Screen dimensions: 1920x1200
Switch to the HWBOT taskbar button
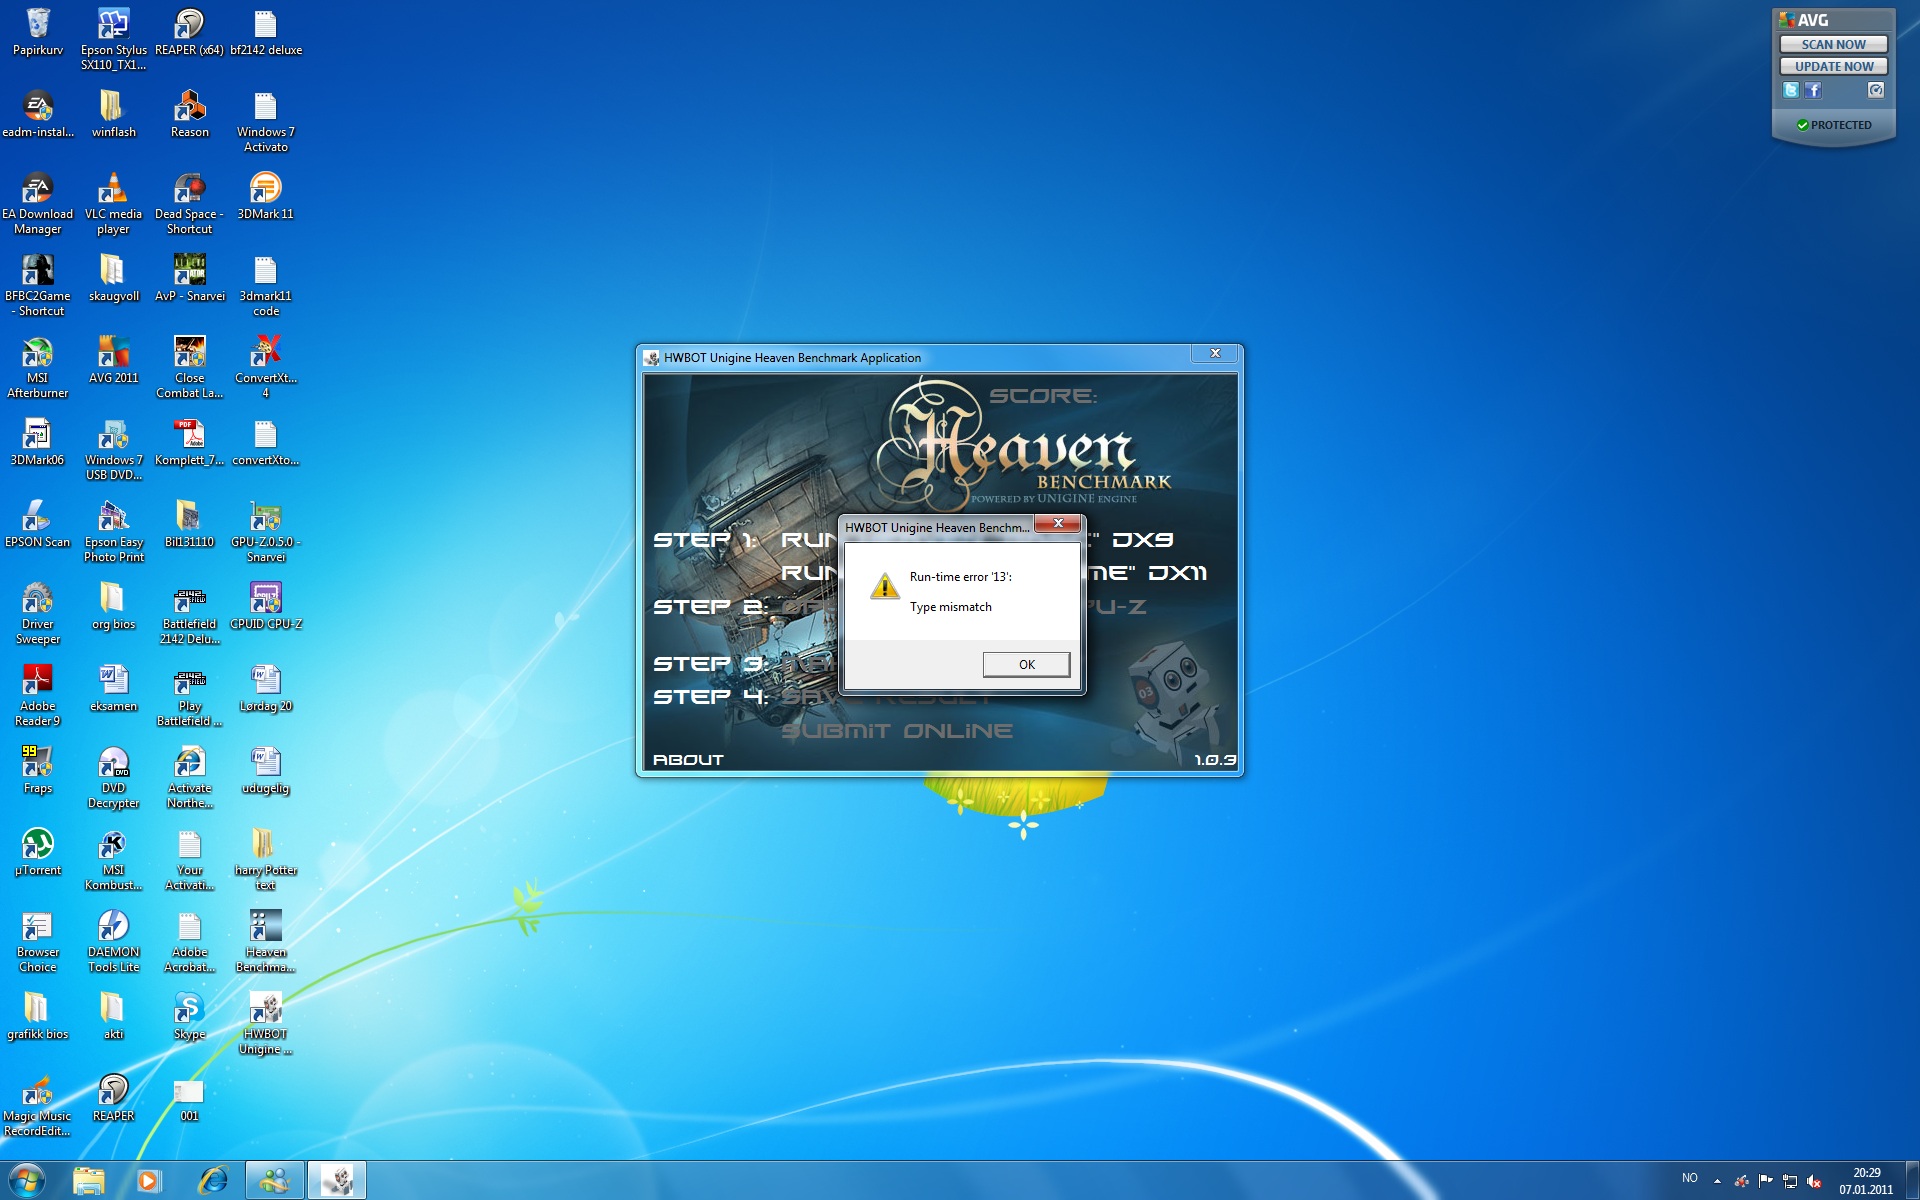(337, 1180)
